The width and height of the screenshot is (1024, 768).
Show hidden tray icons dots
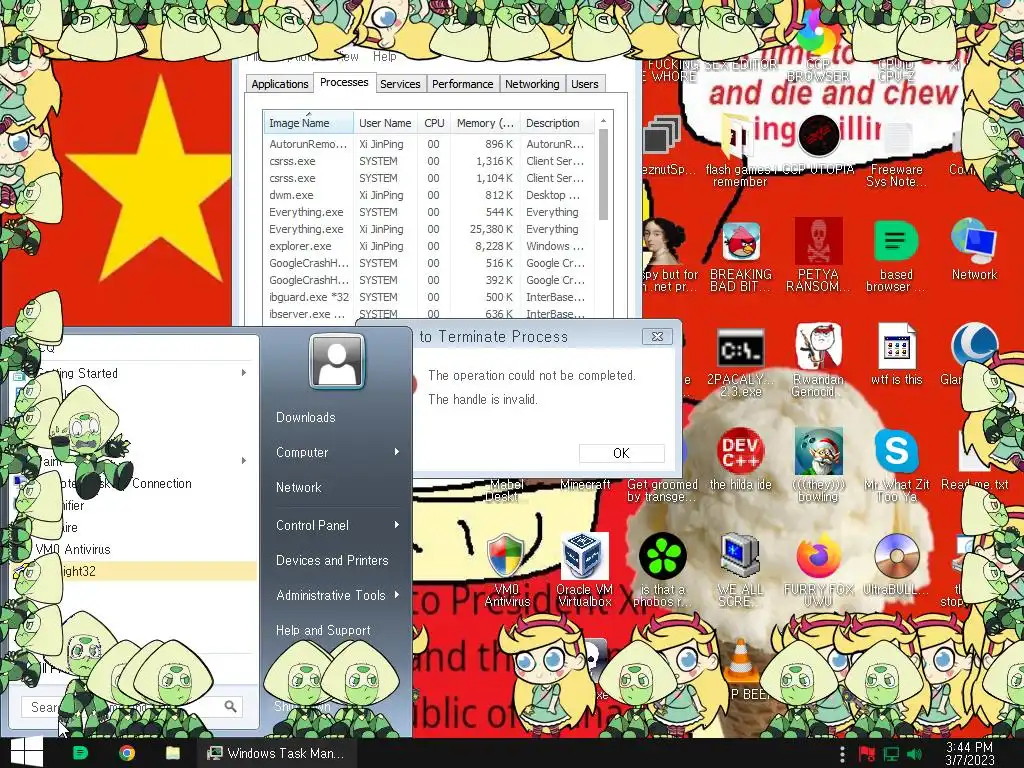pyautogui.click(x=842, y=754)
